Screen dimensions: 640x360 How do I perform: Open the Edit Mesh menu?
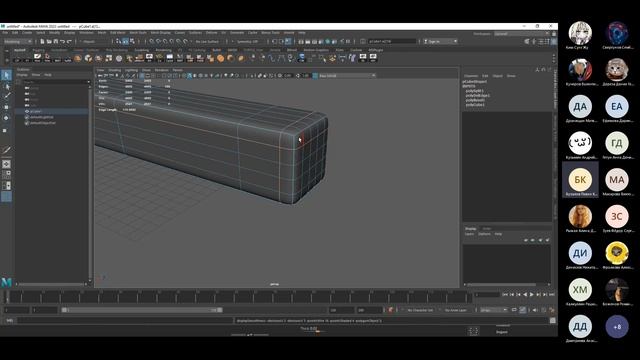pos(118,33)
